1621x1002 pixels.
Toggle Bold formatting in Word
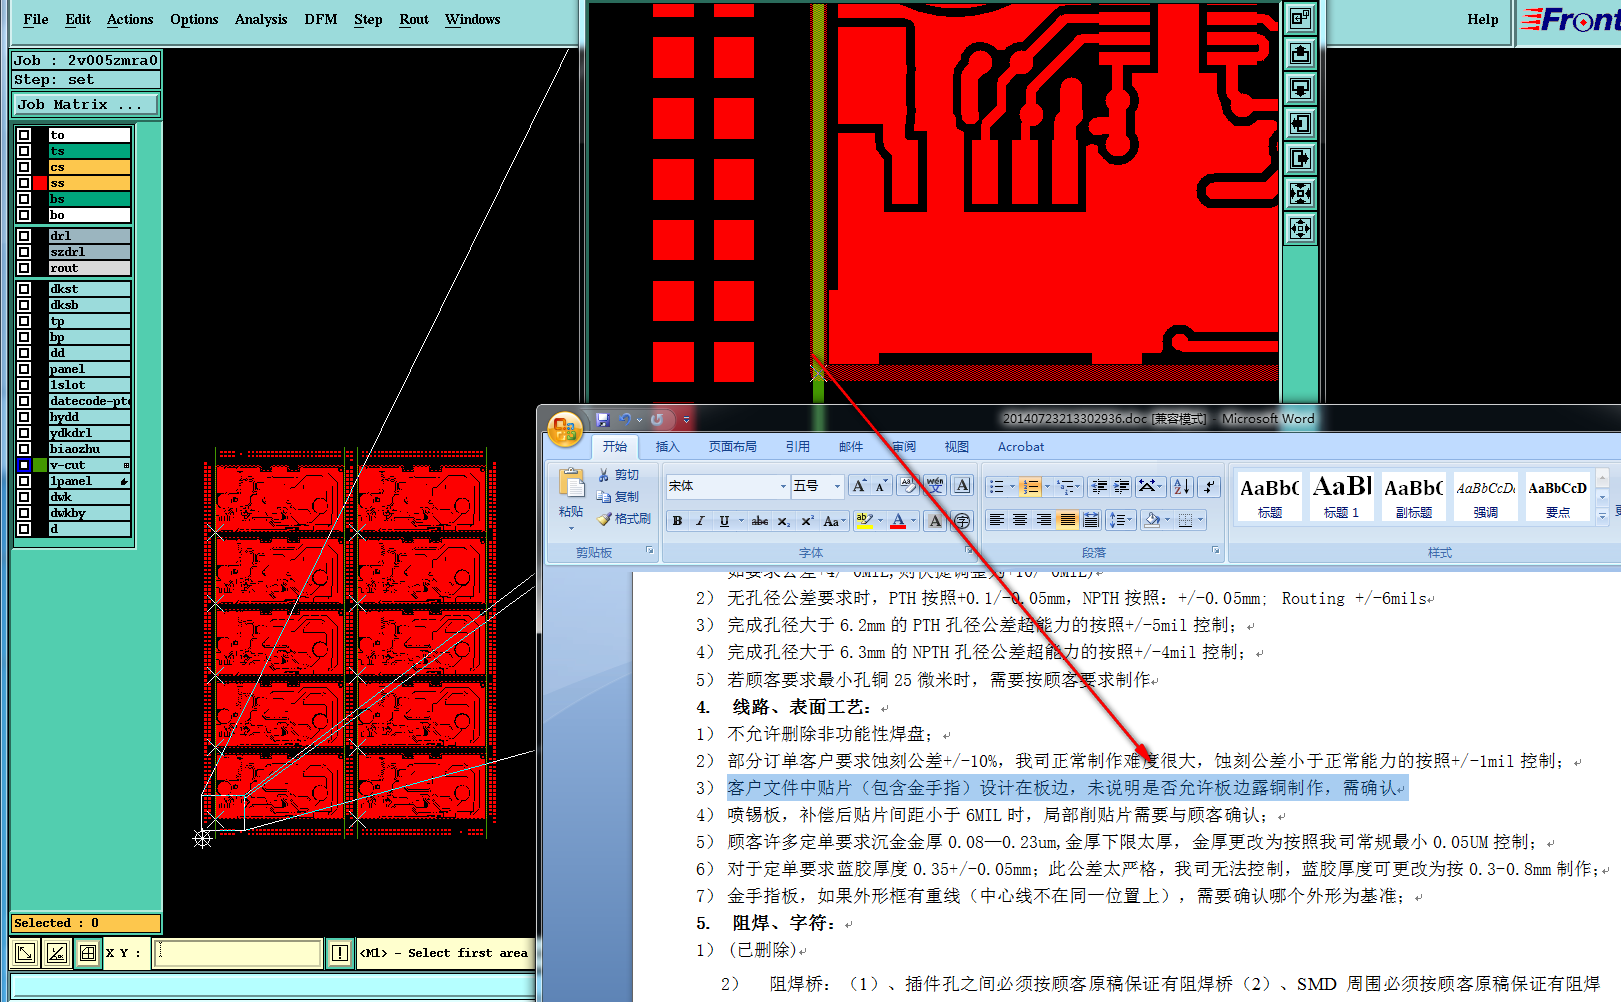point(677,521)
